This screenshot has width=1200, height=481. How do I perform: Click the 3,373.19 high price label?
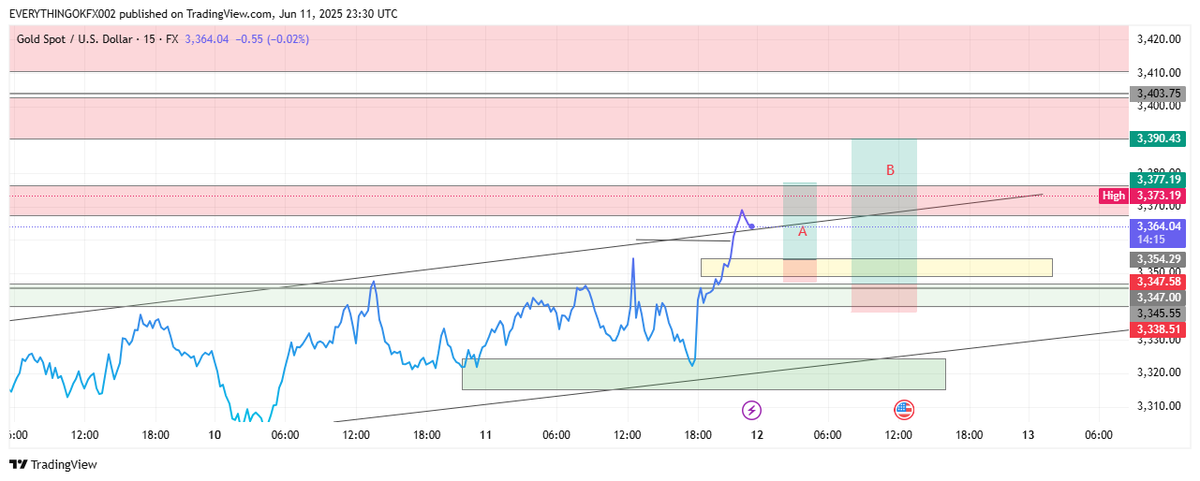pyautogui.click(x=1157, y=195)
